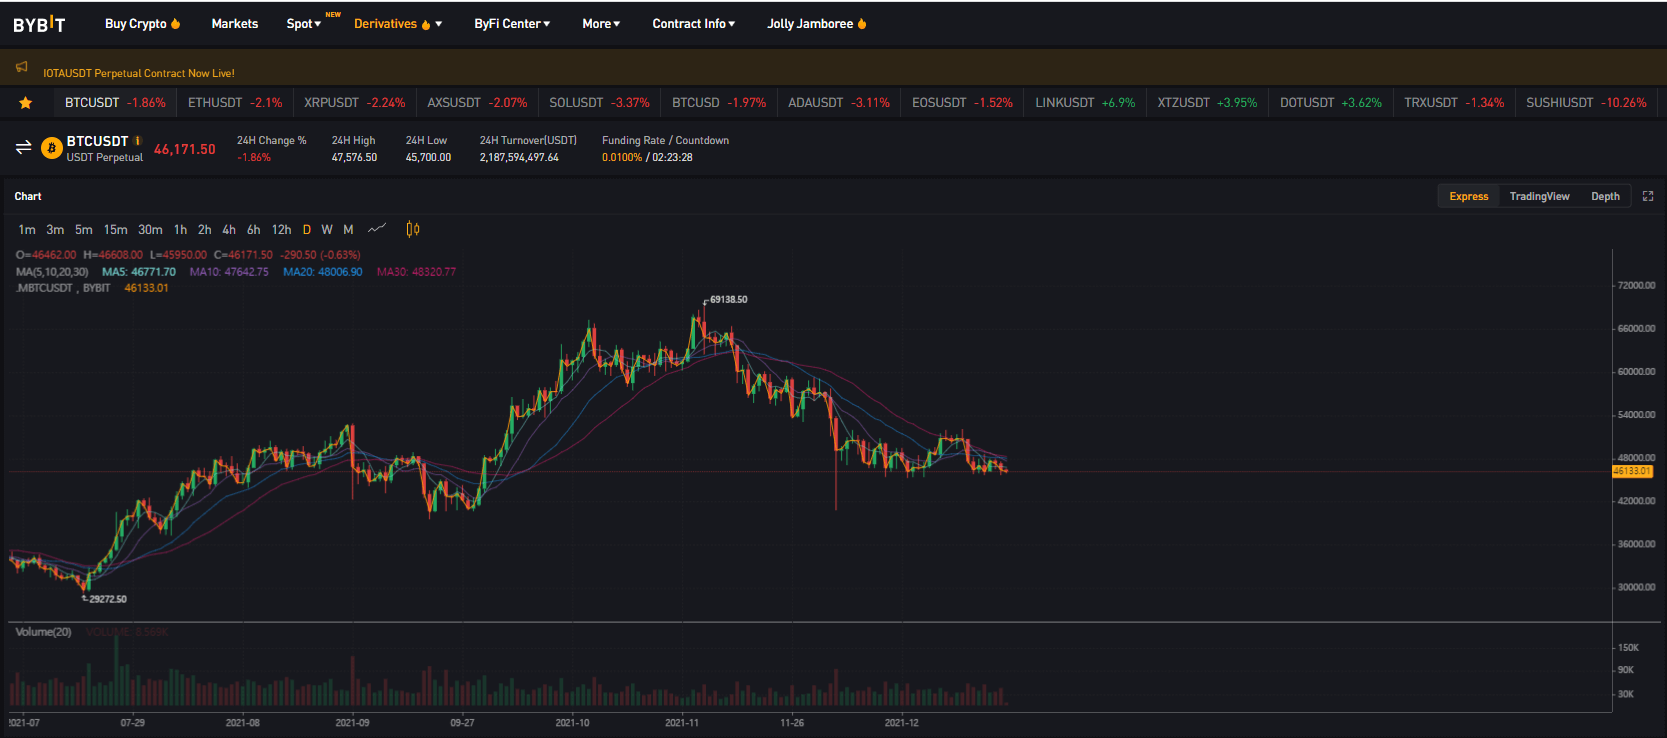The height and width of the screenshot is (738, 1667).
Task: Set chart interval to 4h
Action: 229,230
